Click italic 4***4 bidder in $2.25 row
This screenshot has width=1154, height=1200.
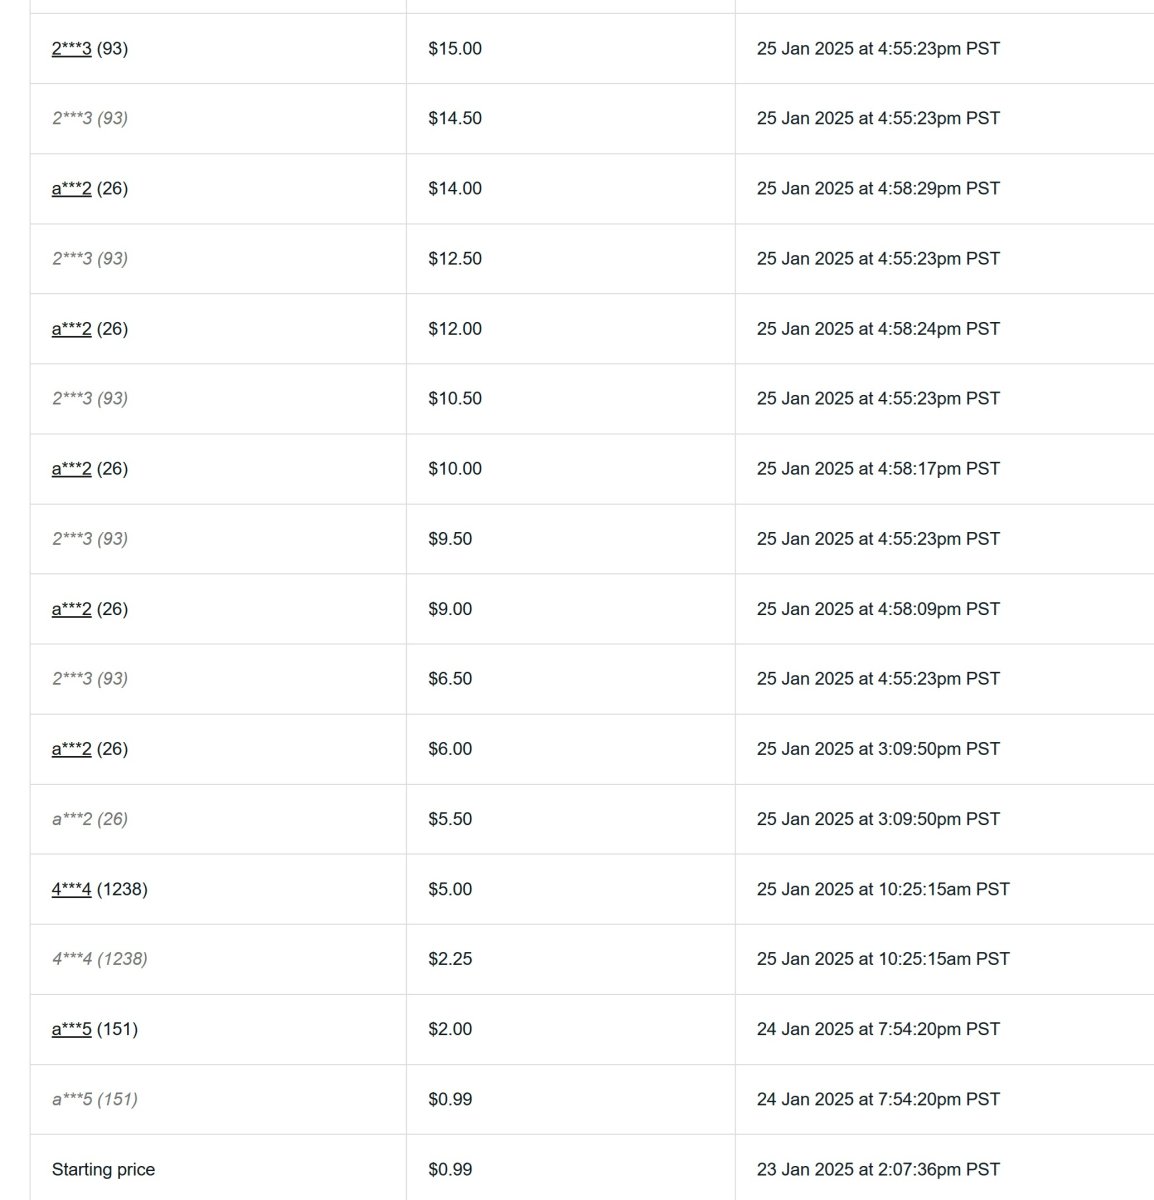pyautogui.click(x=99, y=959)
